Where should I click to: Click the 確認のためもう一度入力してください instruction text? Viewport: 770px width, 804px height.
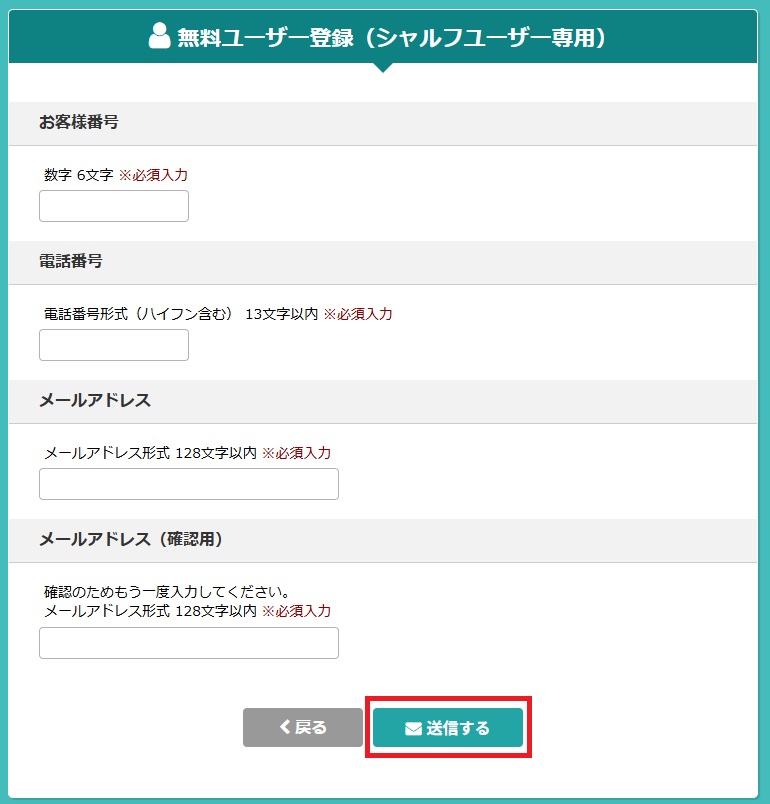167,592
